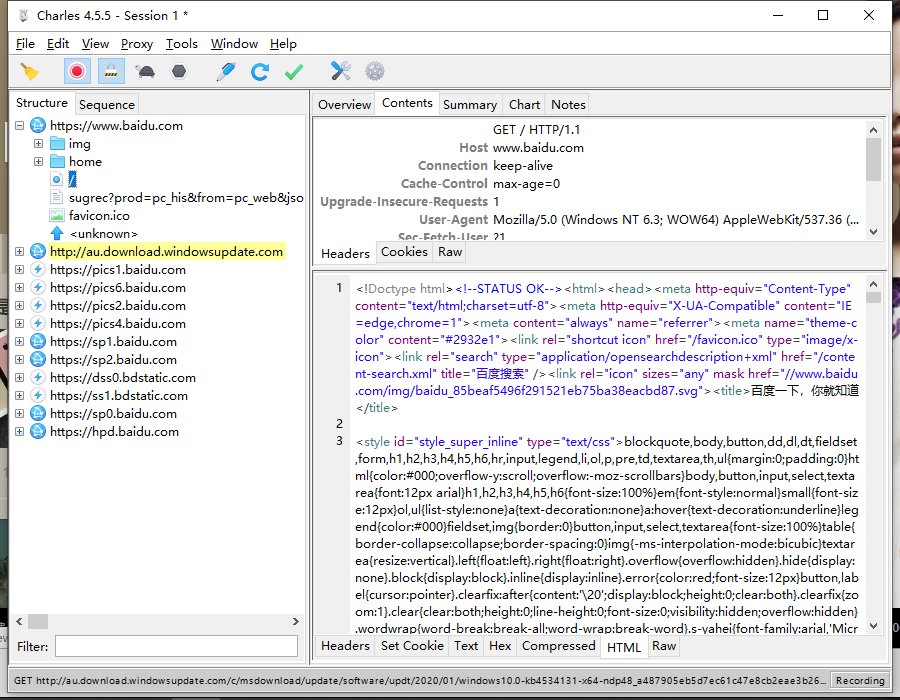This screenshot has height=700, width=900.
Task: Click the favicon.ico image icon
Action: pyautogui.click(x=57, y=216)
